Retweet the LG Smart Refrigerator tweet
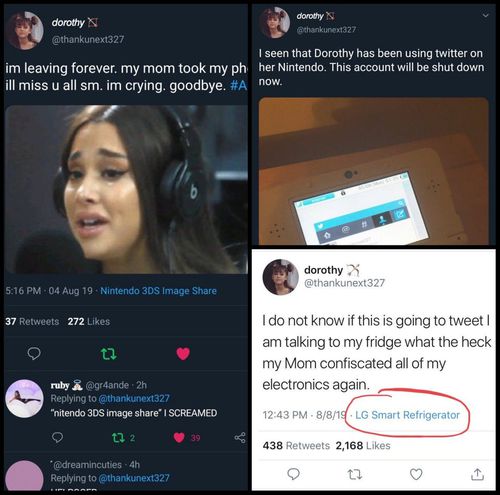Image resolution: width=500 pixels, height=495 pixels. click(355, 474)
